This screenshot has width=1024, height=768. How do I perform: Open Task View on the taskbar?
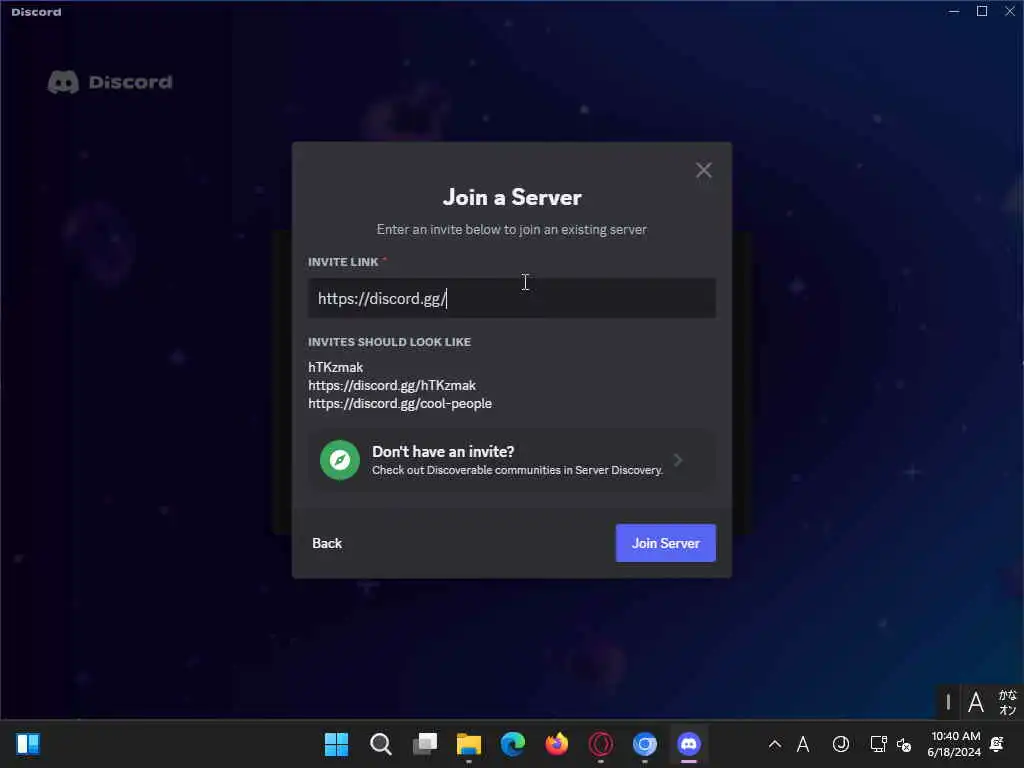(x=424, y=744)
